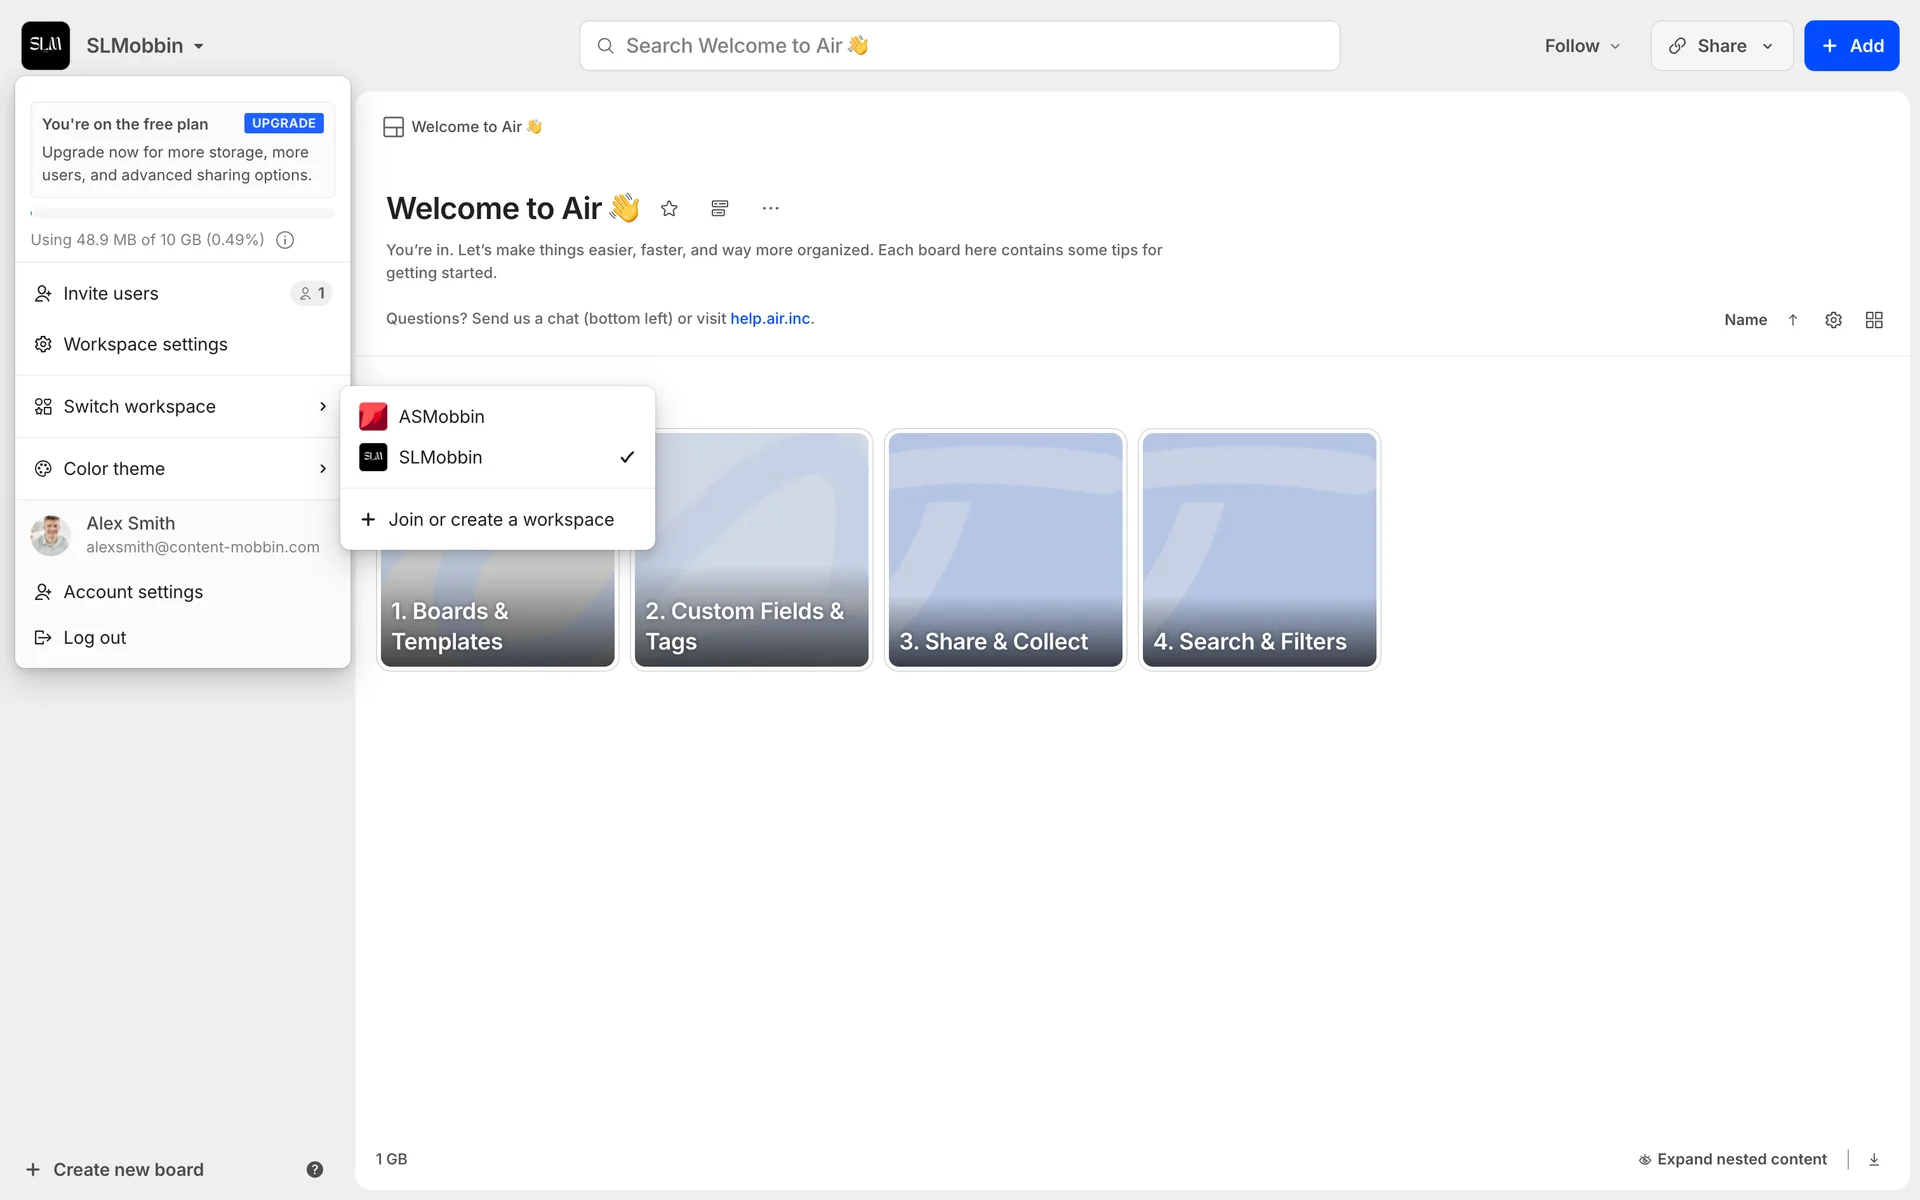Click the storage info icon
The width and height of the screenshot is (1920, 1200).
tap(285, 240)
